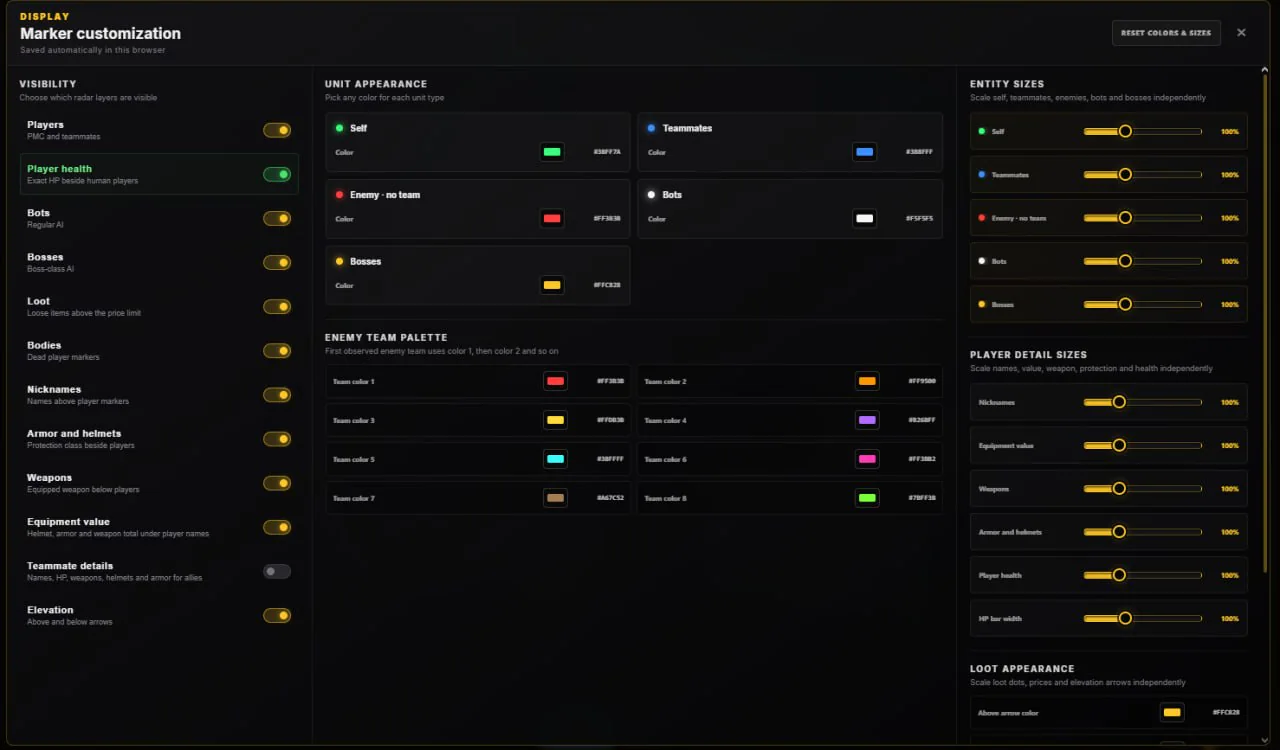Screen dimensions: 1280x750
Task: Adjust the Nicknames detail size slider
Action: point(1143,402)
